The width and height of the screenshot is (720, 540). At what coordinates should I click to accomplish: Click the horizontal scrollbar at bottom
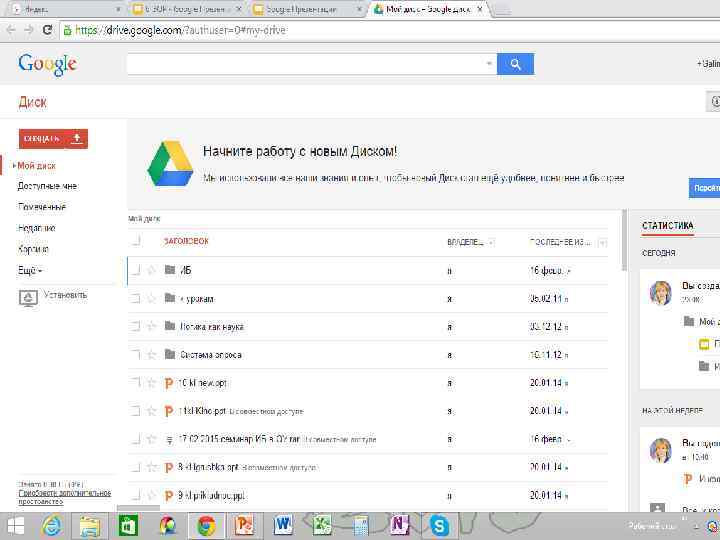[x=138, y=508]
